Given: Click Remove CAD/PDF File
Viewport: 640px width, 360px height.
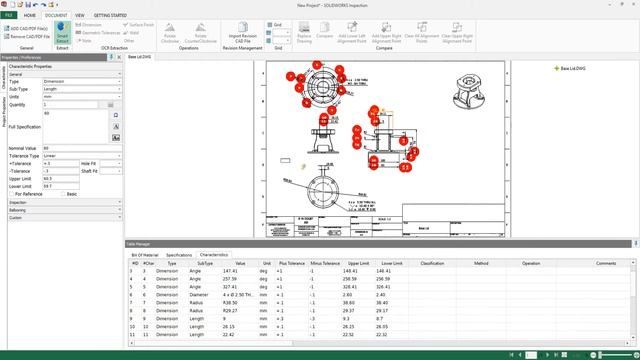Looking at the screenshot, I should click(27, 36).
